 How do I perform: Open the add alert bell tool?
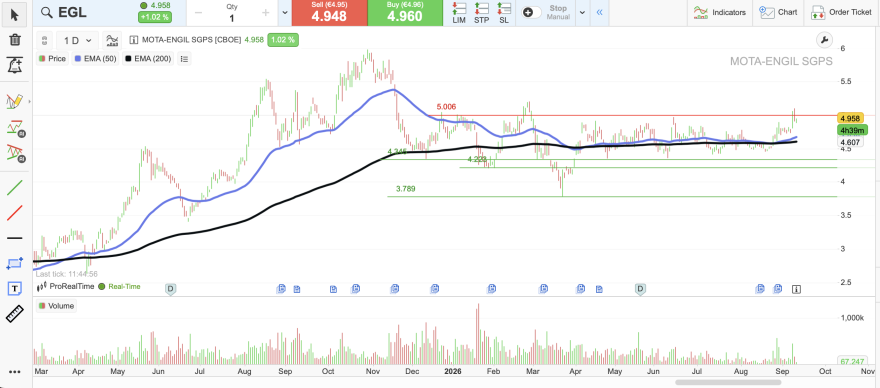[x=15, y=65]
